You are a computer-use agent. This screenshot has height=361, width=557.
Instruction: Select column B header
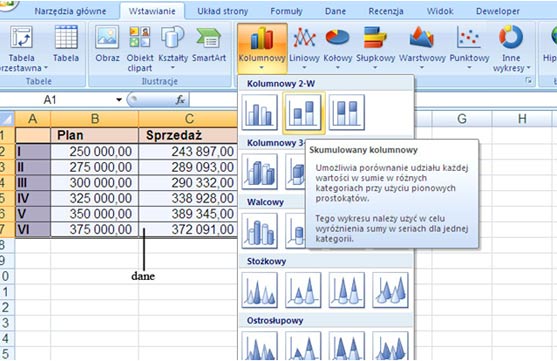coord(94,119)
